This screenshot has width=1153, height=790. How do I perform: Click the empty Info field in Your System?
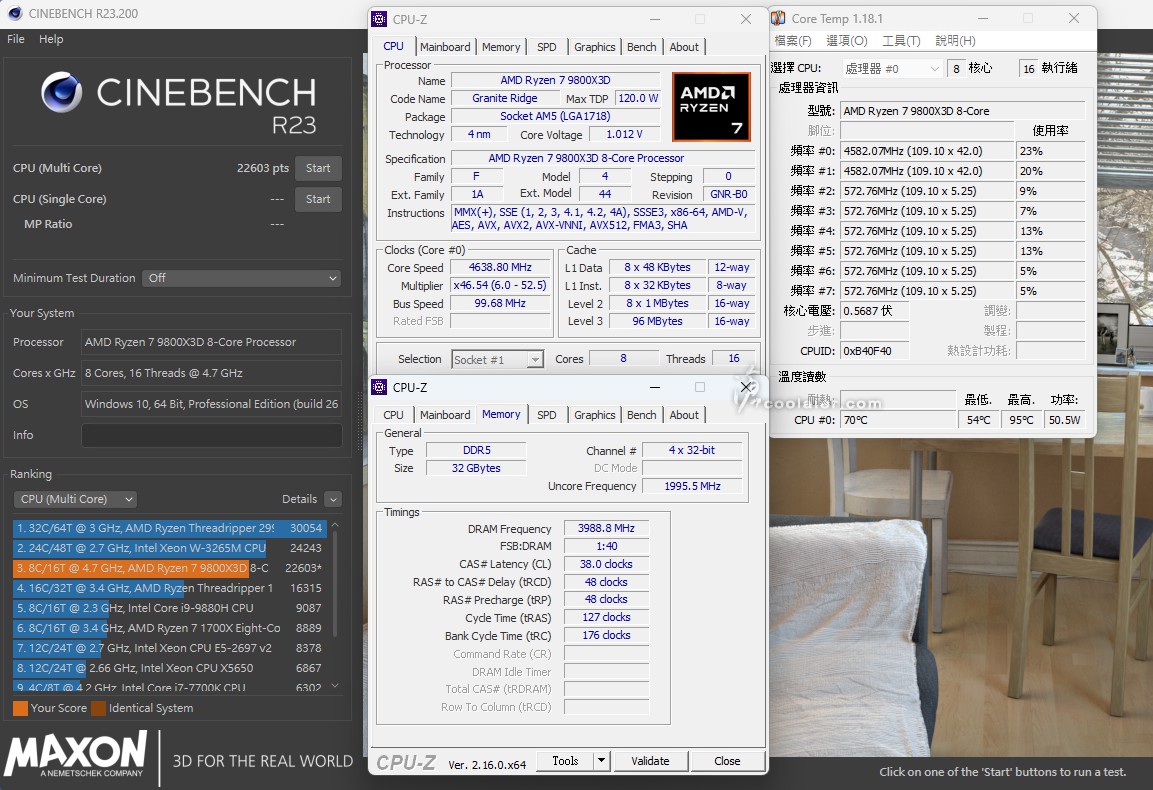211,435
